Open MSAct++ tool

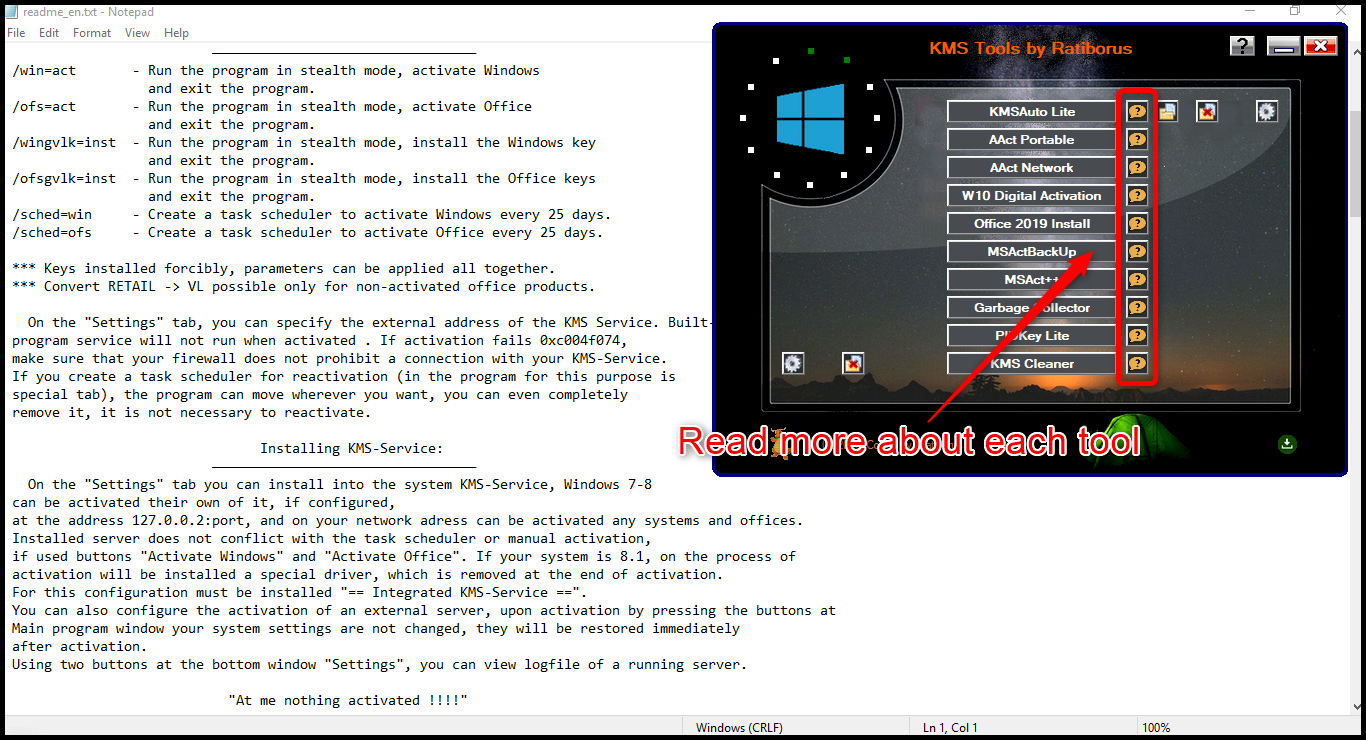pos(1032,280)
